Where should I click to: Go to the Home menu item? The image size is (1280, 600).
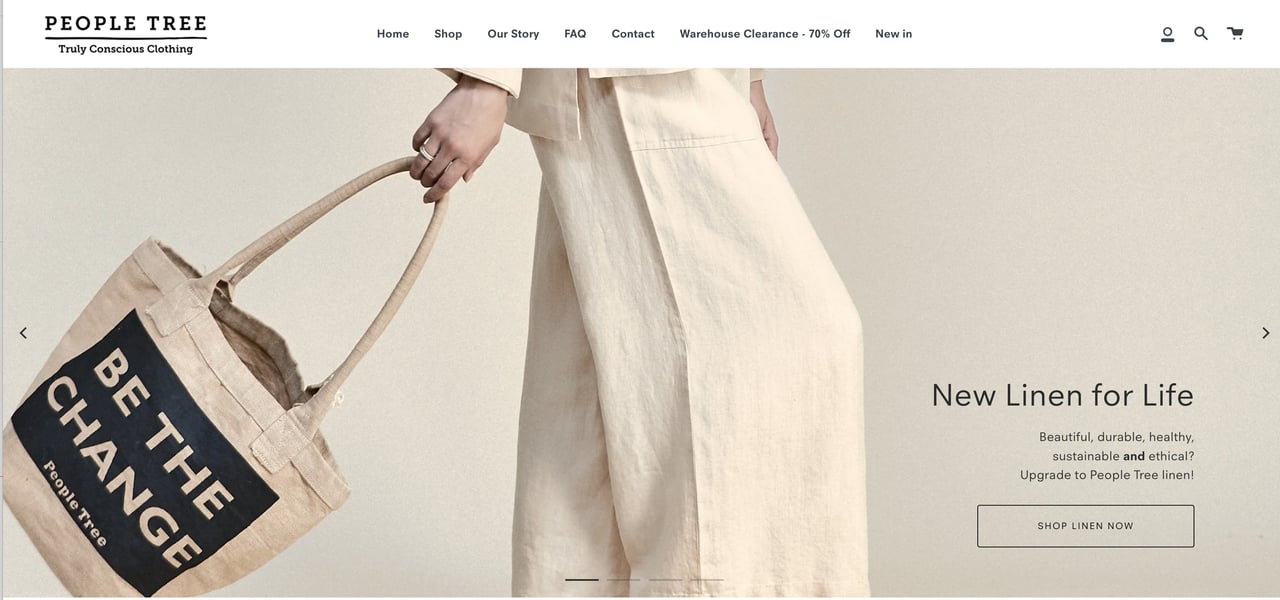(393, 34)
